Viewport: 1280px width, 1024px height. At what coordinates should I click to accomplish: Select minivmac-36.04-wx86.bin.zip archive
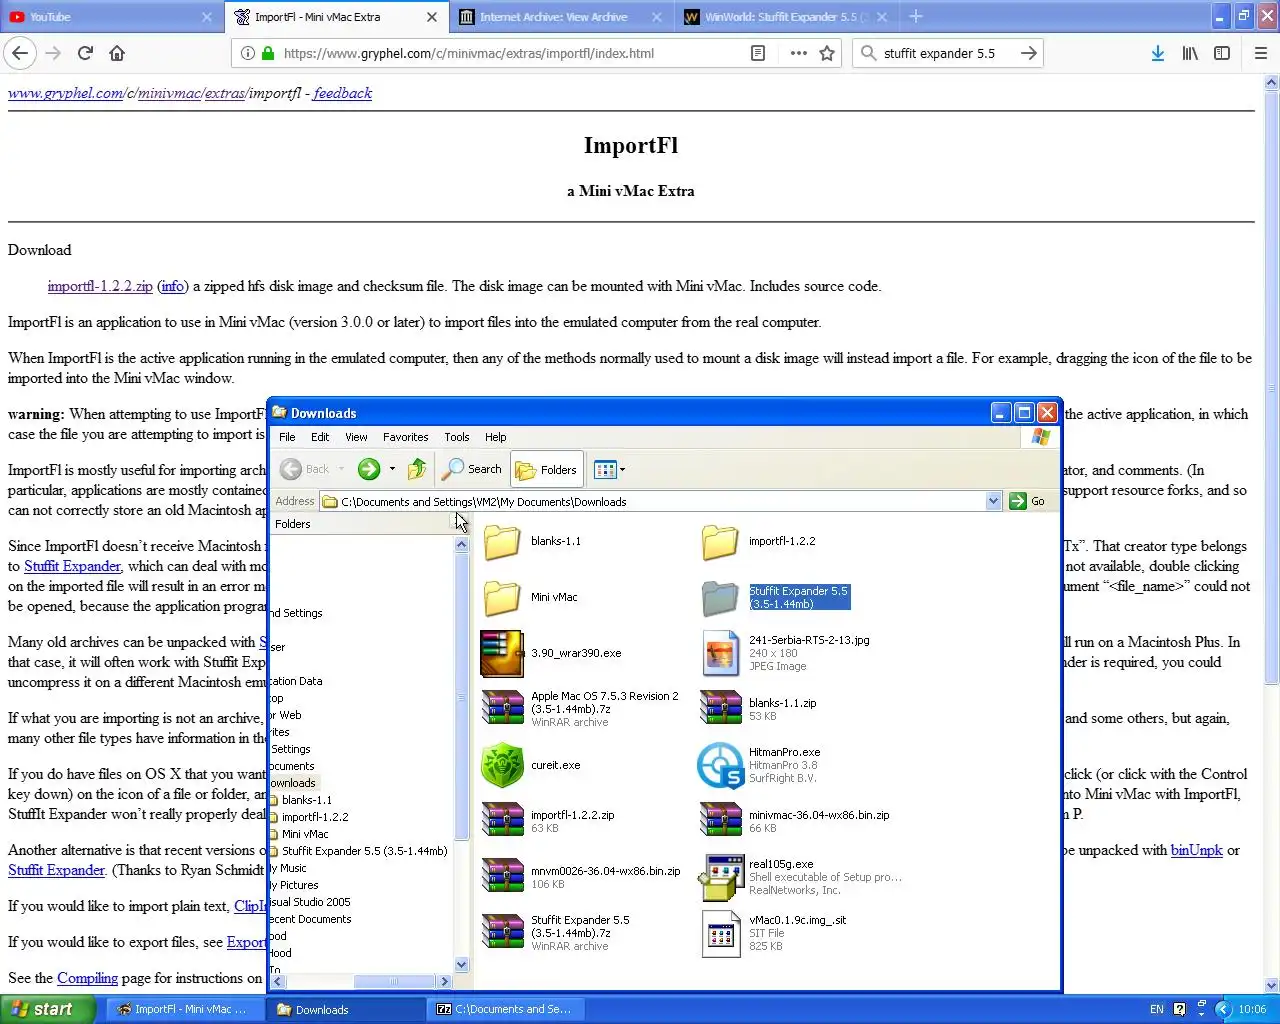click(795, 821)
